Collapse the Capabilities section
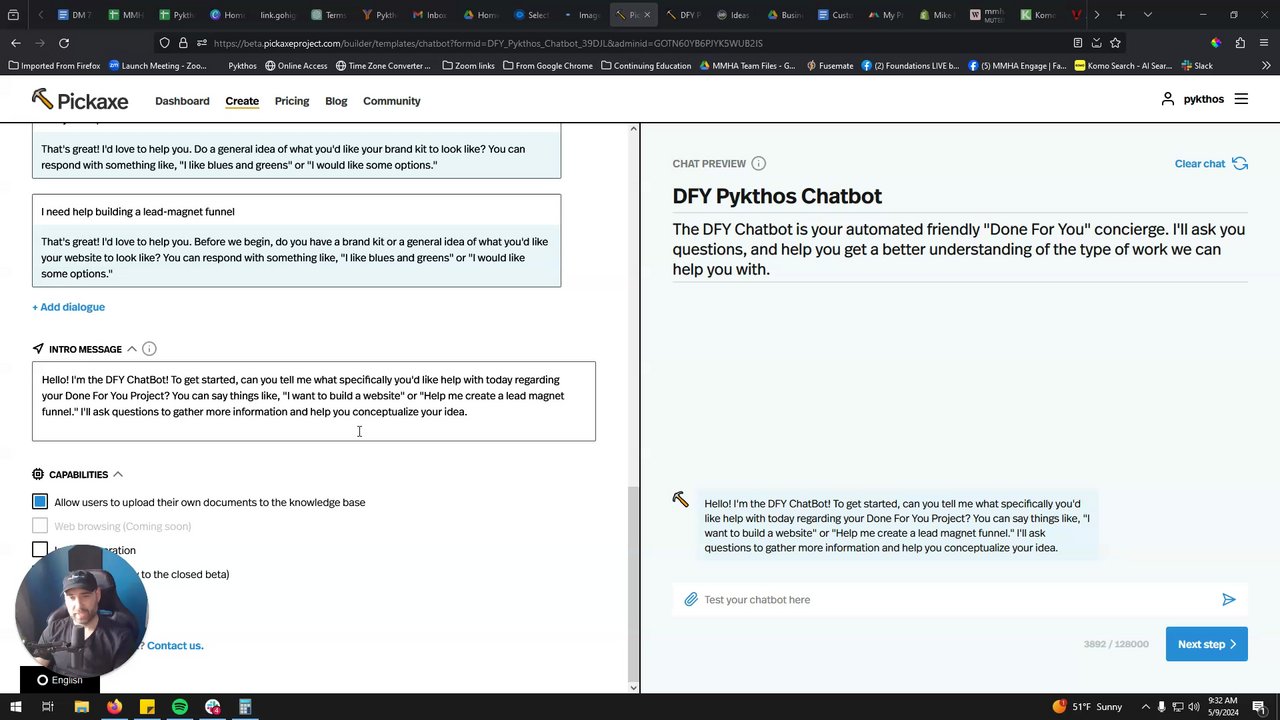 pos(117,474)
